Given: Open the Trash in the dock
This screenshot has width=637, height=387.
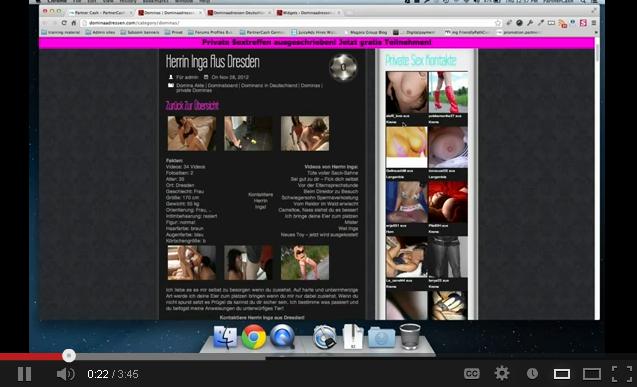Looking at the screenshot, I should click(x=410, y=336).
